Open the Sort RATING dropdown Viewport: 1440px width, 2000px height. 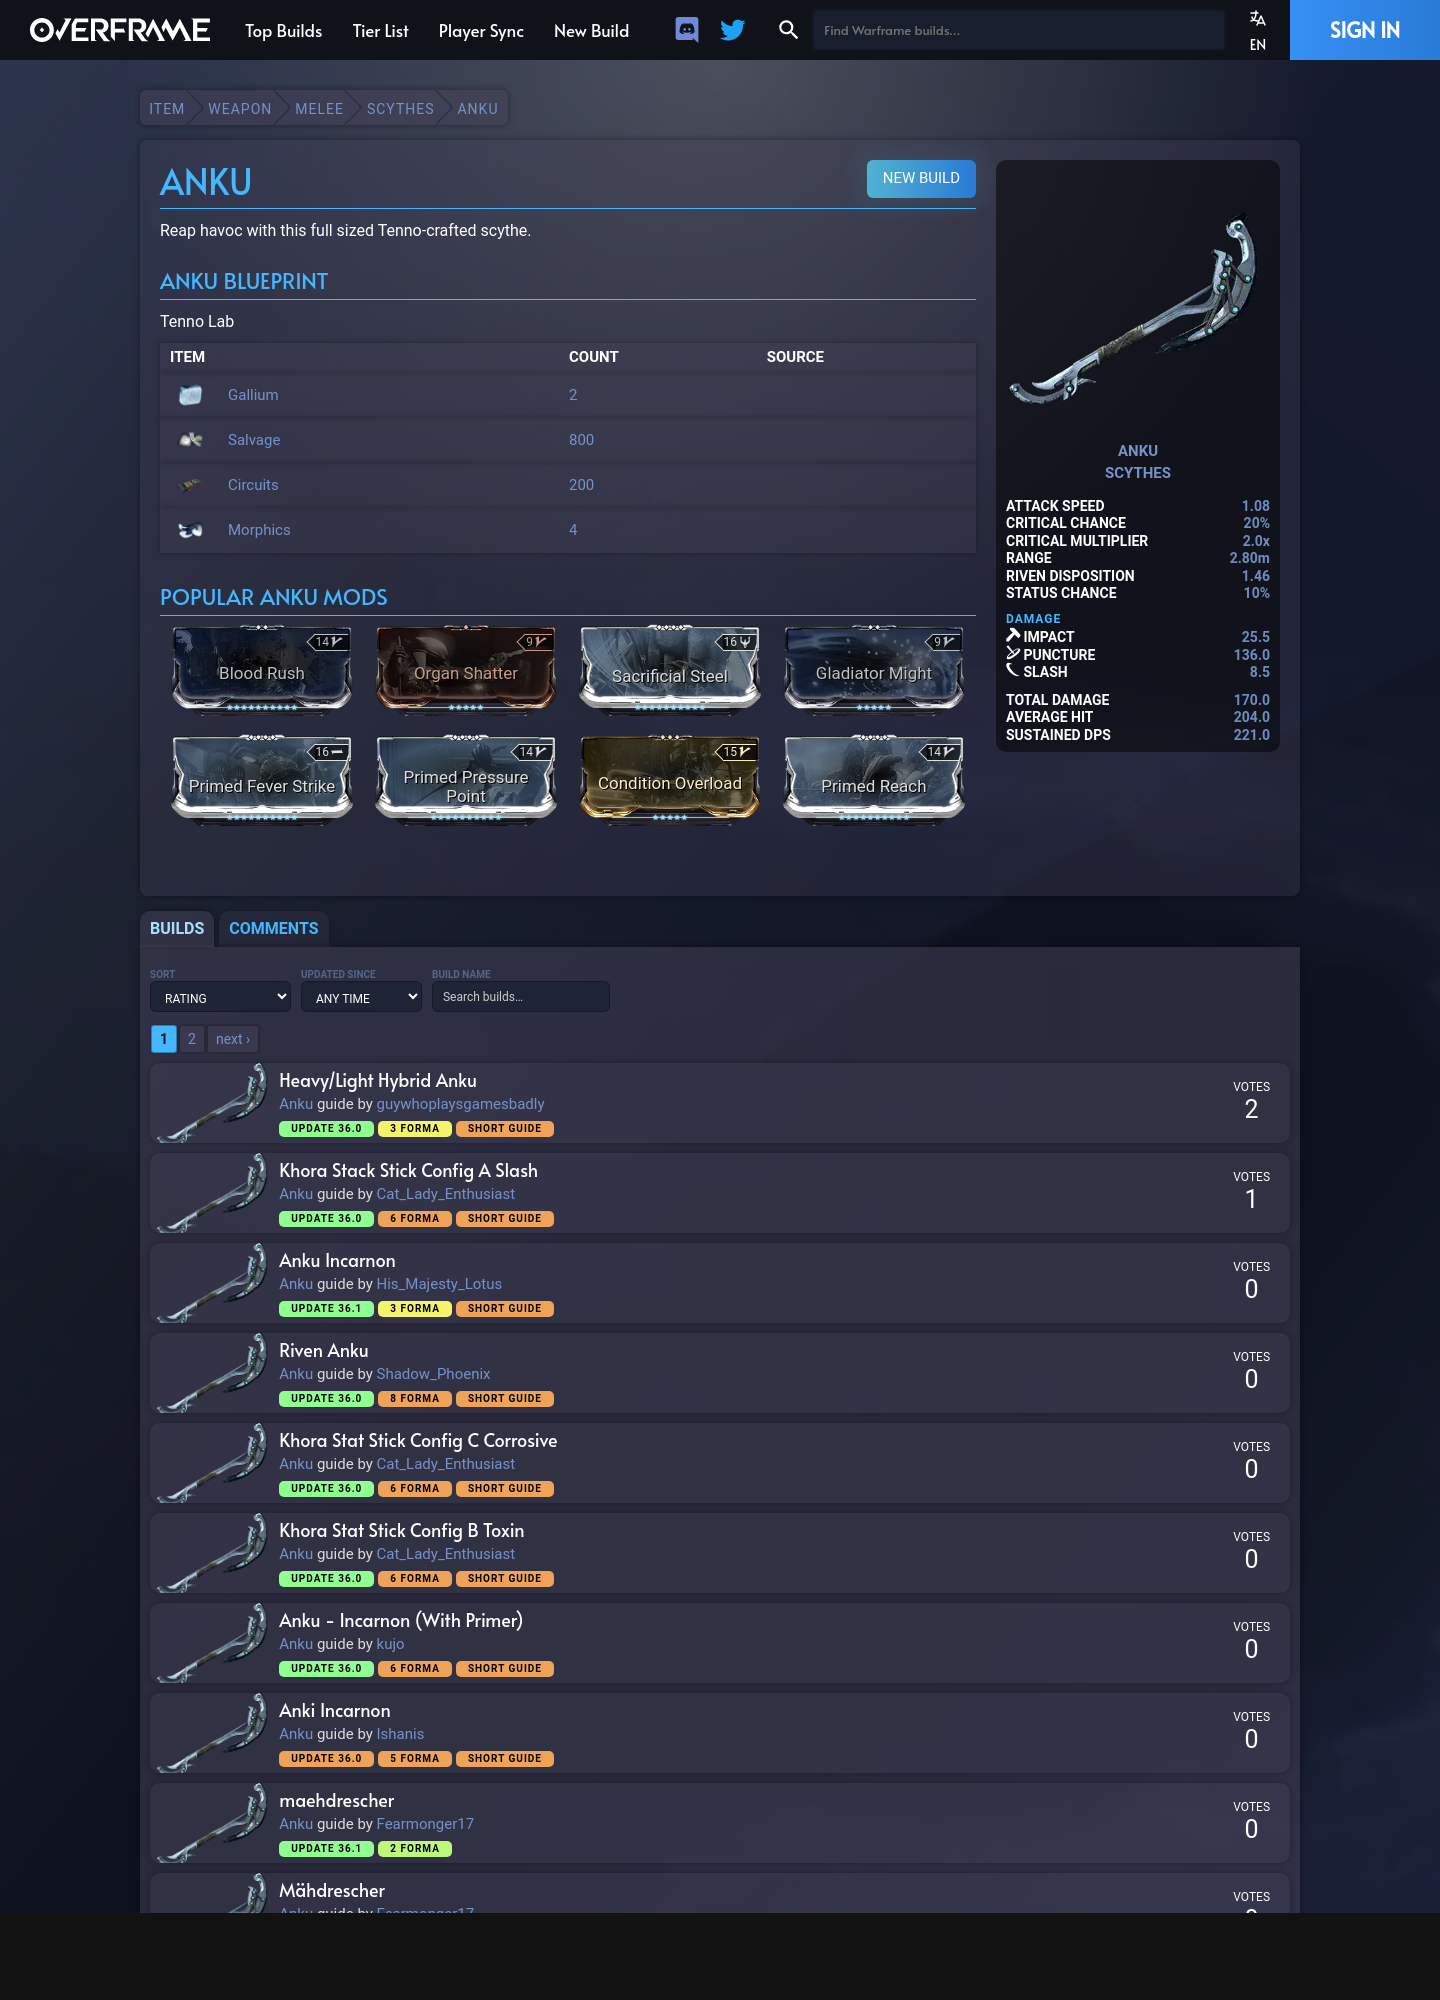[220, 997]
